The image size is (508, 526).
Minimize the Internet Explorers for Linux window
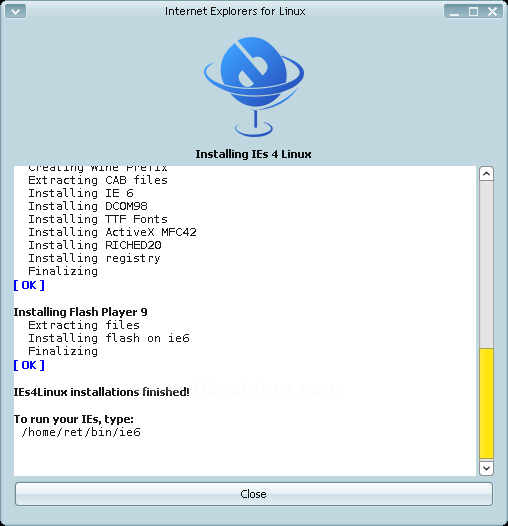(454, 12)
